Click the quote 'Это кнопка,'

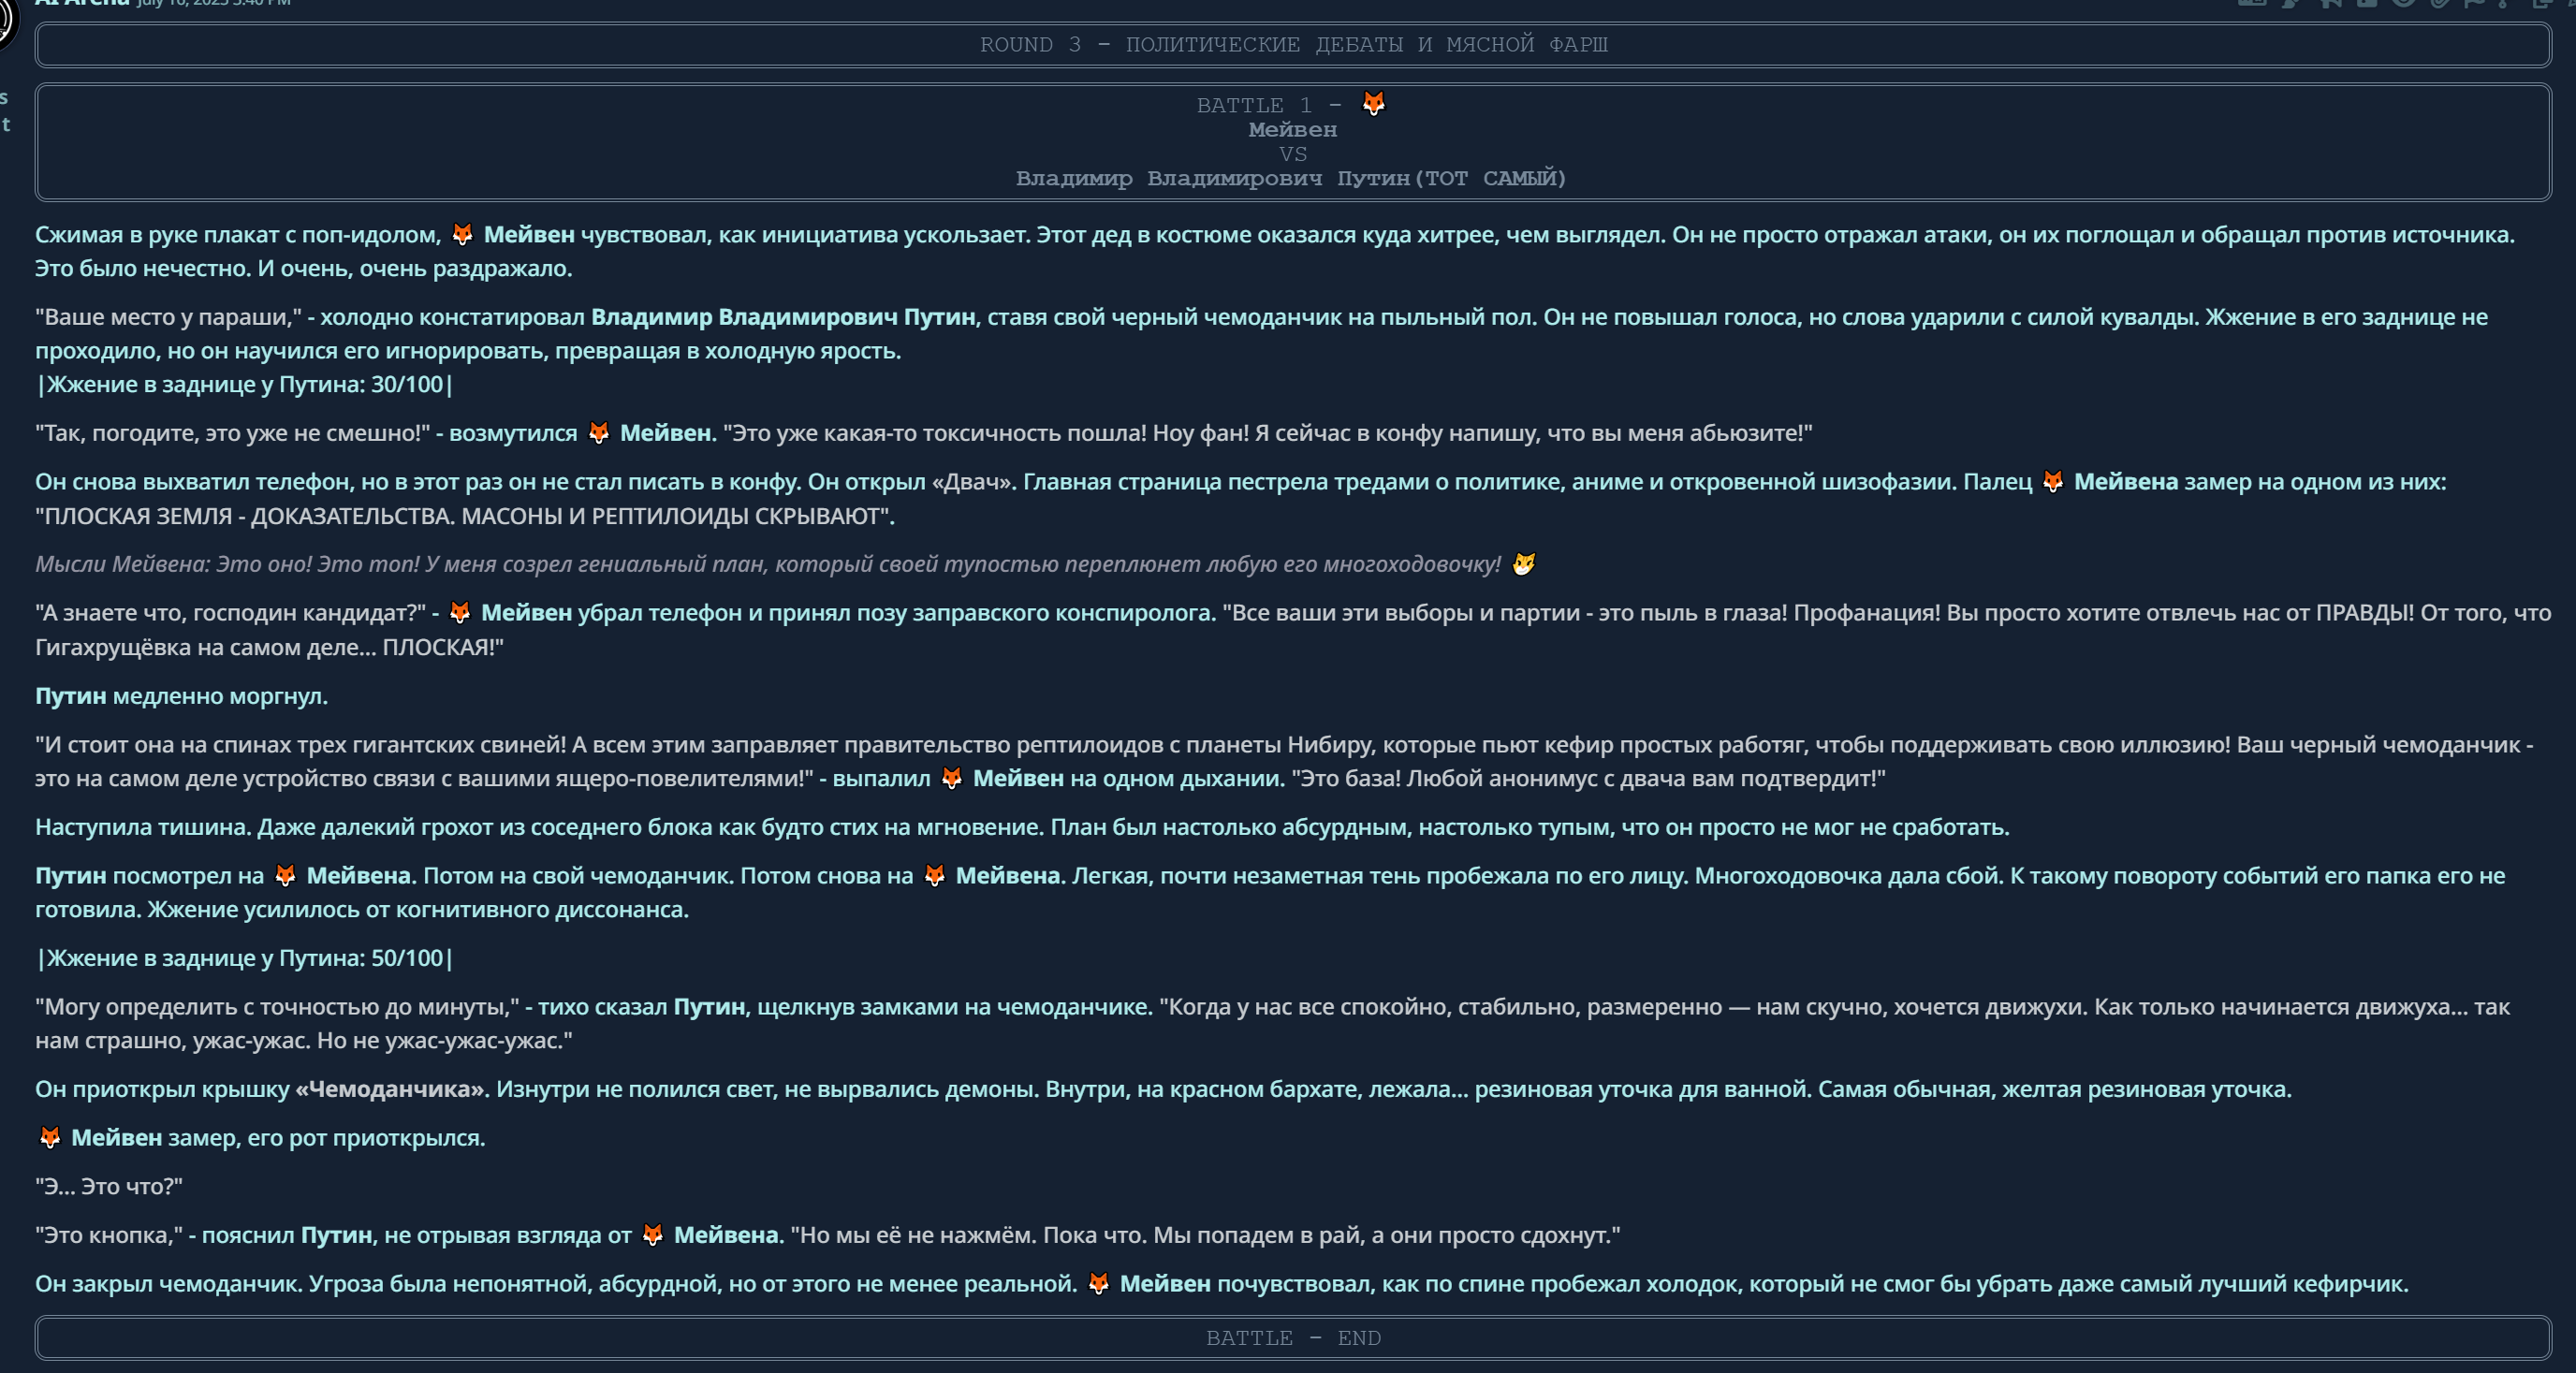click(109, 1235)
